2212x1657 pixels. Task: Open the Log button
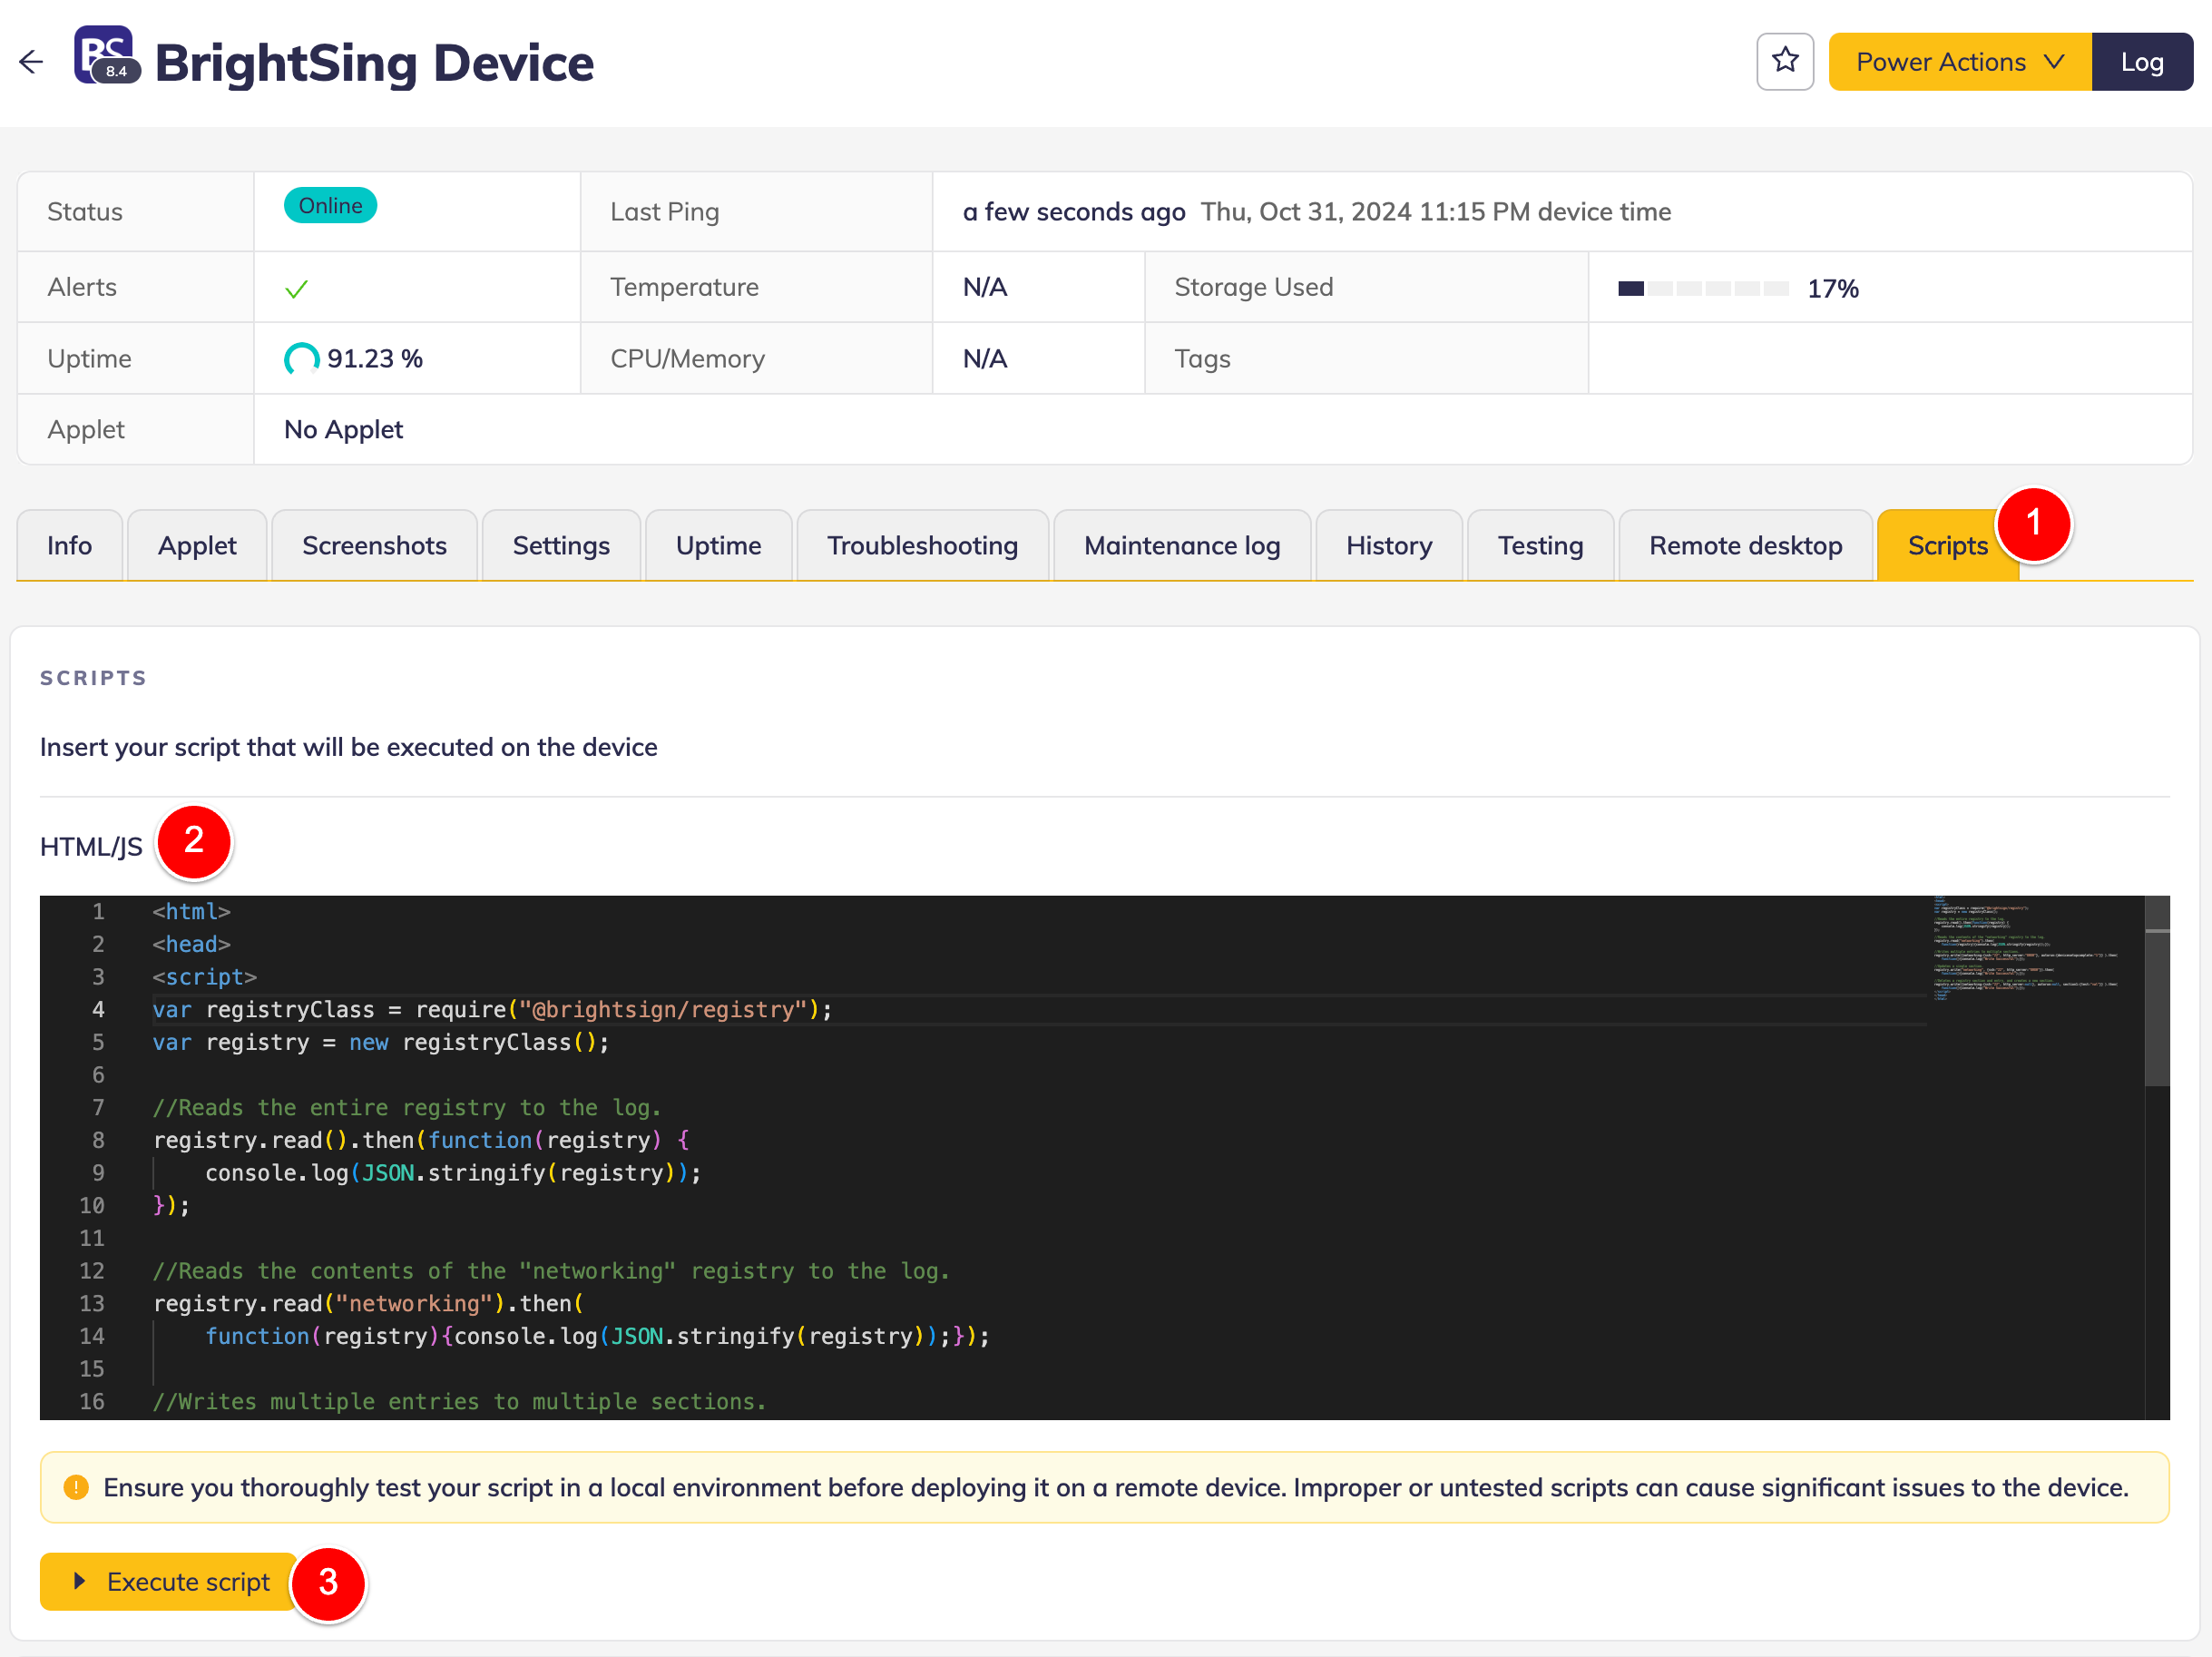[x=2141, y=62]
